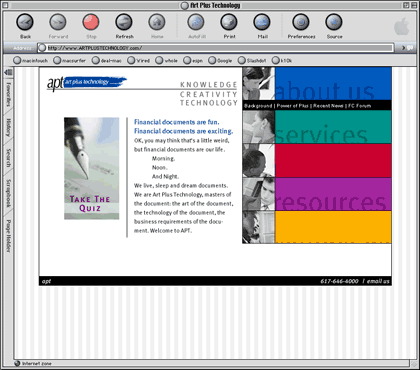The height and width of the screenshot is (370, 420).
Task: Open the Slashdot favorite link
Action: coord(252,60)
